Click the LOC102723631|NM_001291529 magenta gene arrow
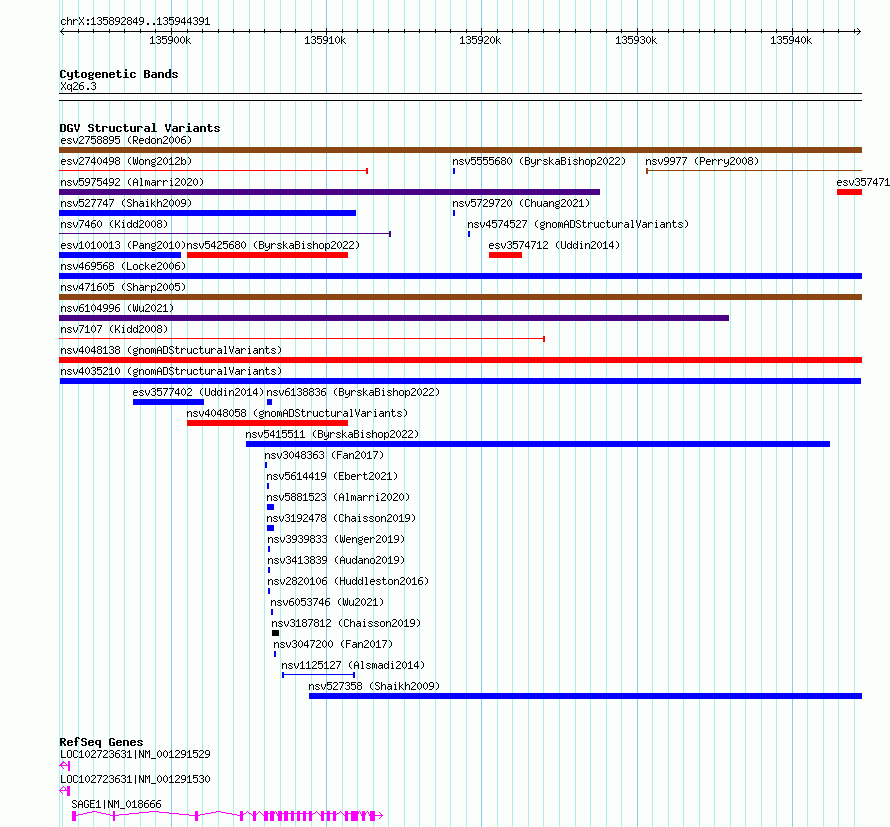This screenshot has height=827, width=890. coord(65,766)
